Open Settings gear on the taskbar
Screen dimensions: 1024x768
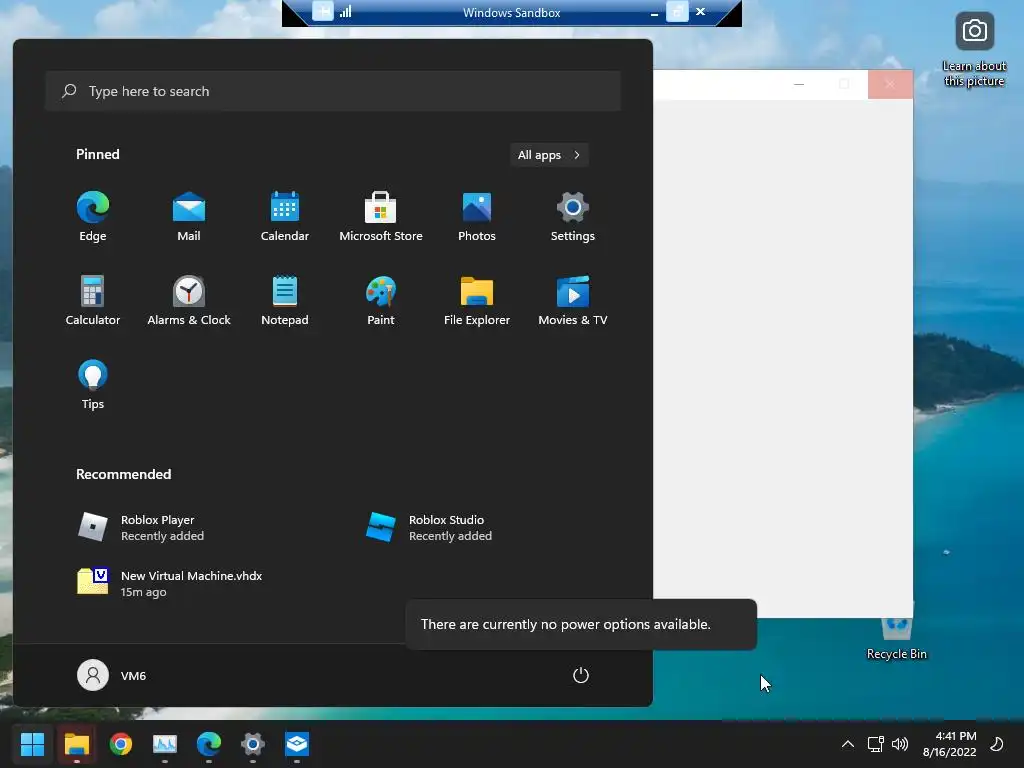tap(253, 744)
